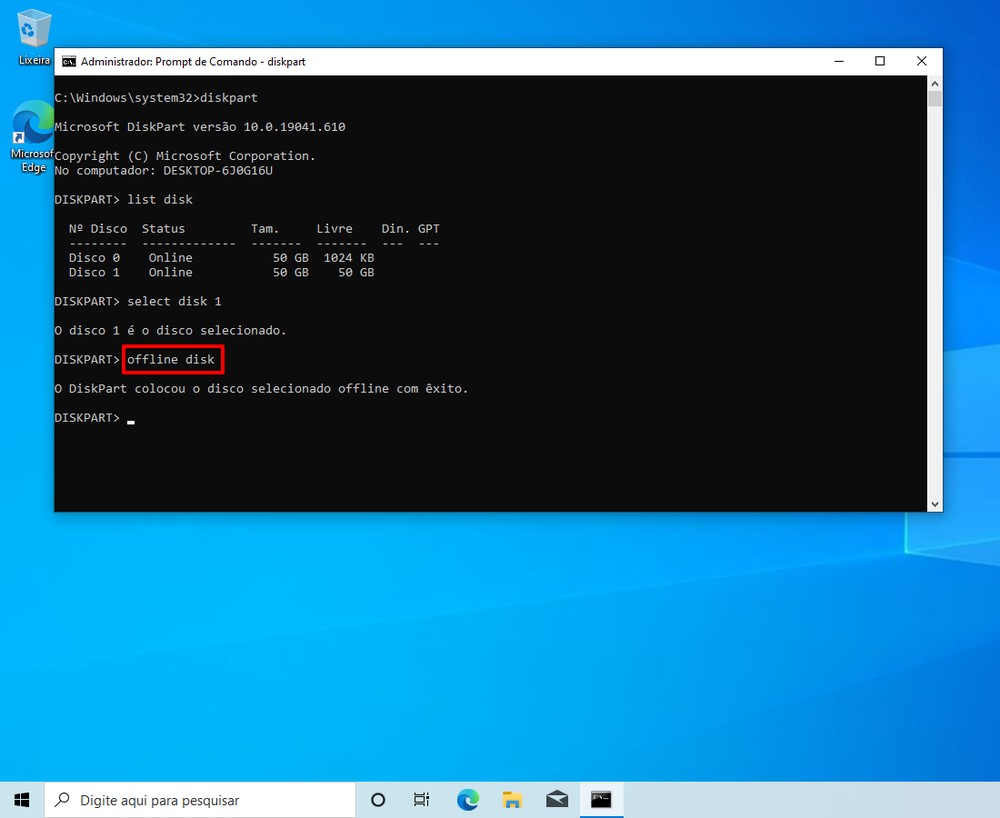Focus the running Command Prompt taskbar icon
This screenshot has height=818, width=1000.
tap(601, 799)
